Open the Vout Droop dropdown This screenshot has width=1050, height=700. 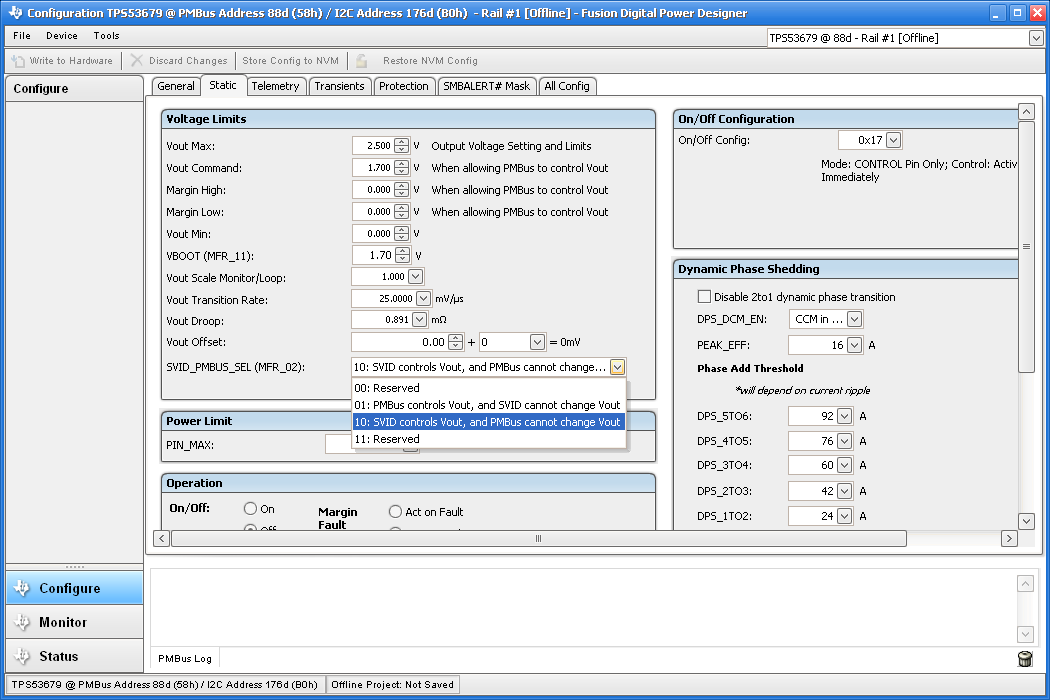pos(419,320)
